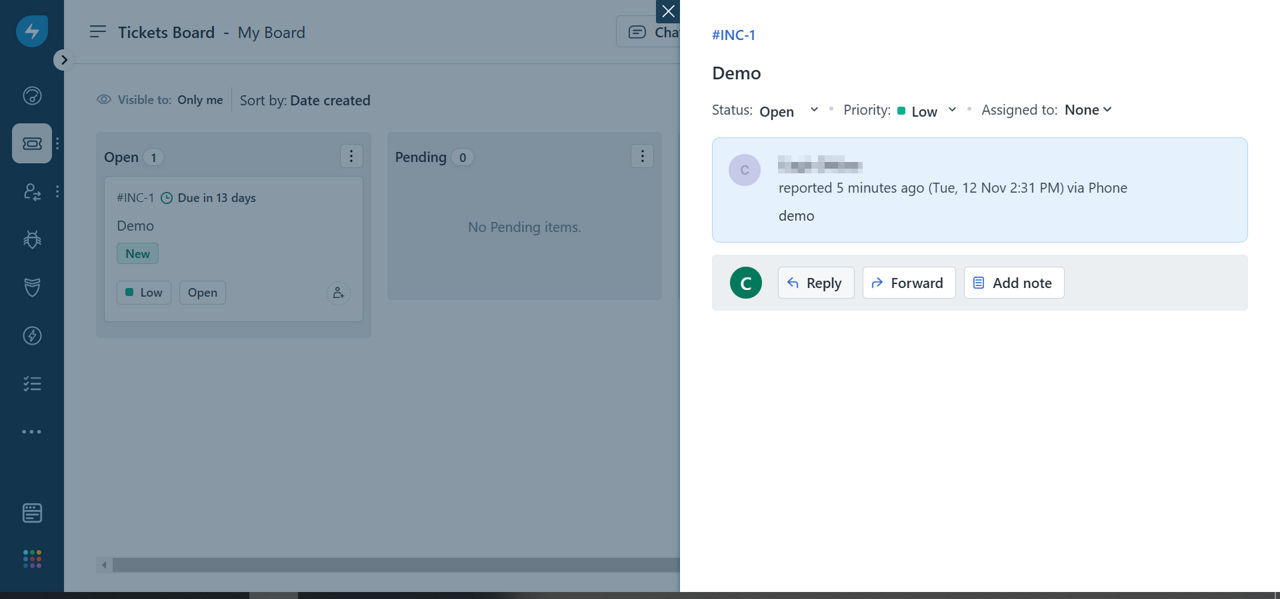Open the Pending column's three-dot menu
Image resolution: width=1280 pixels, height=599 pixels.
tap(643, 156)
